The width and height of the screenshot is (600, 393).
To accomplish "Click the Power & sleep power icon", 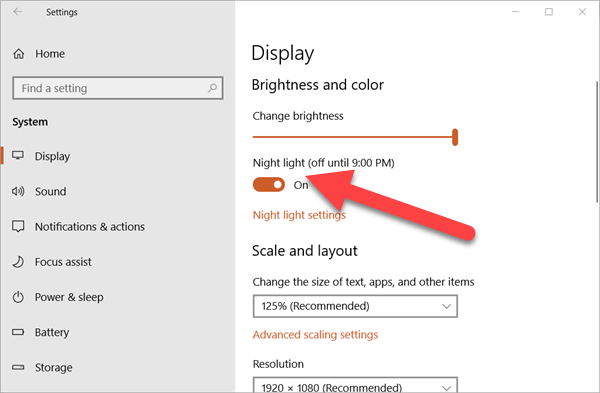I will click(18, 297).
